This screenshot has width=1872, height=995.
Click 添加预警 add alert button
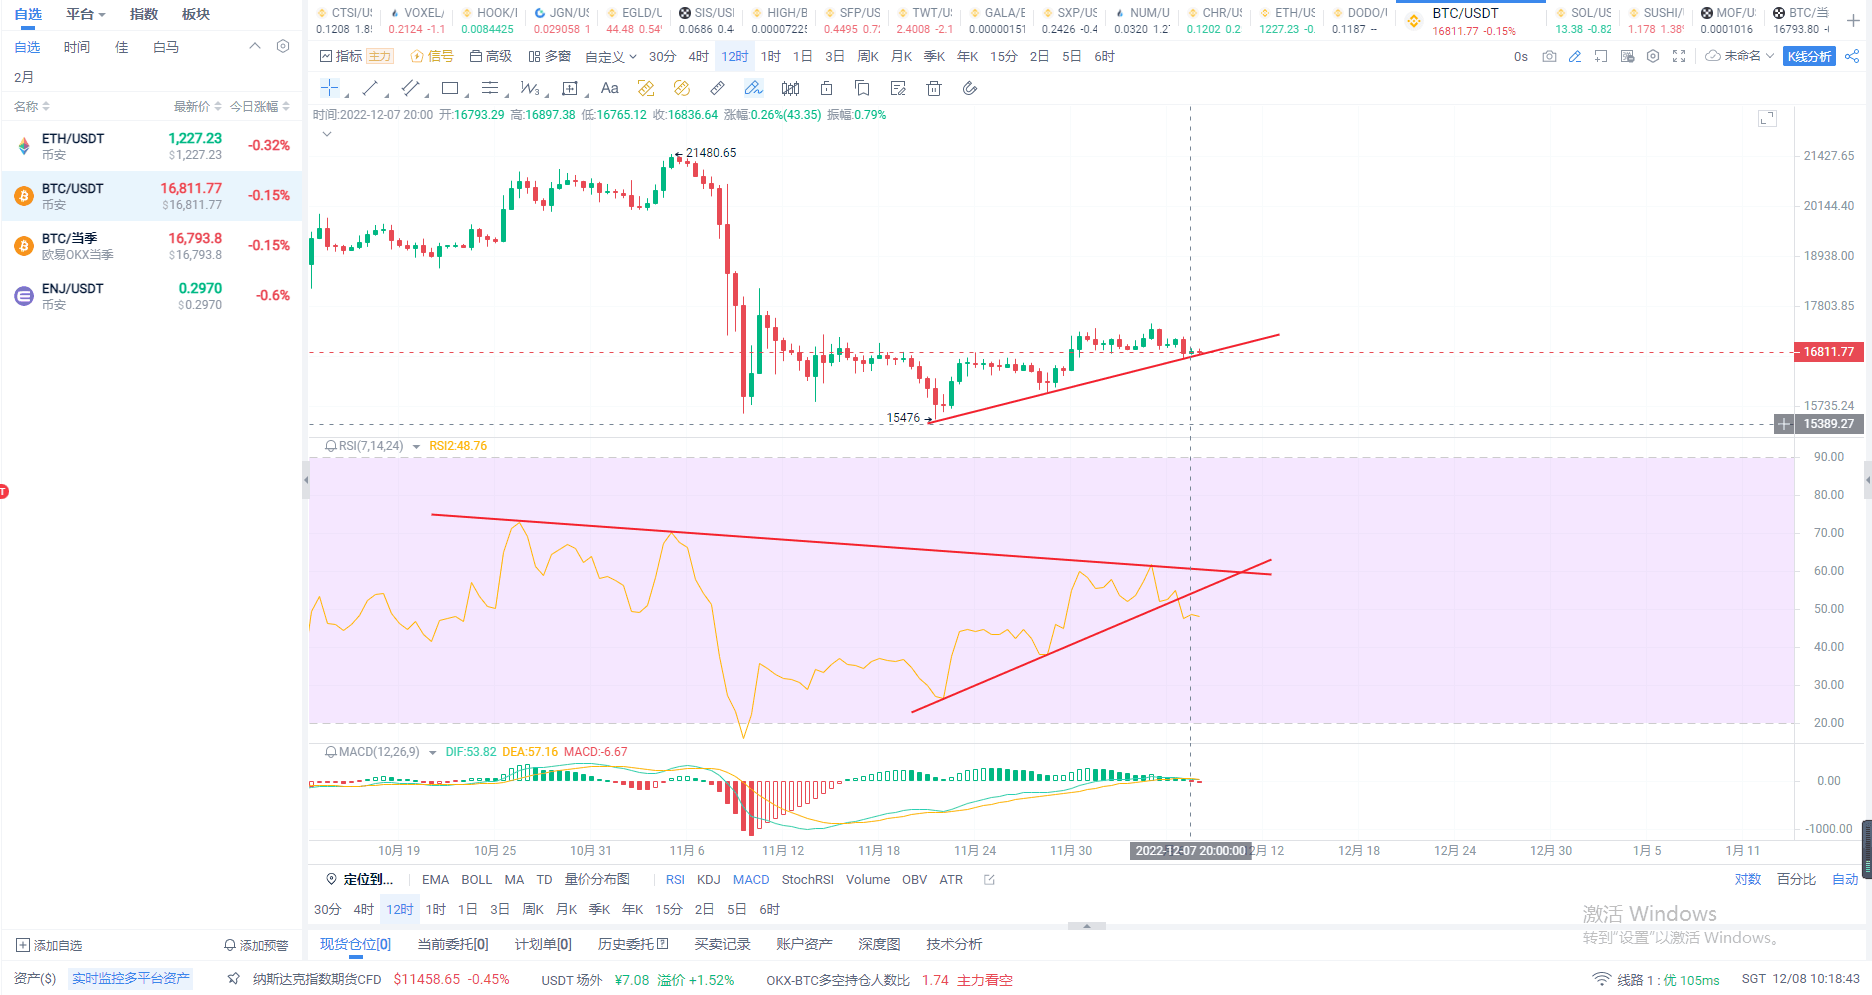coord(256,945)
